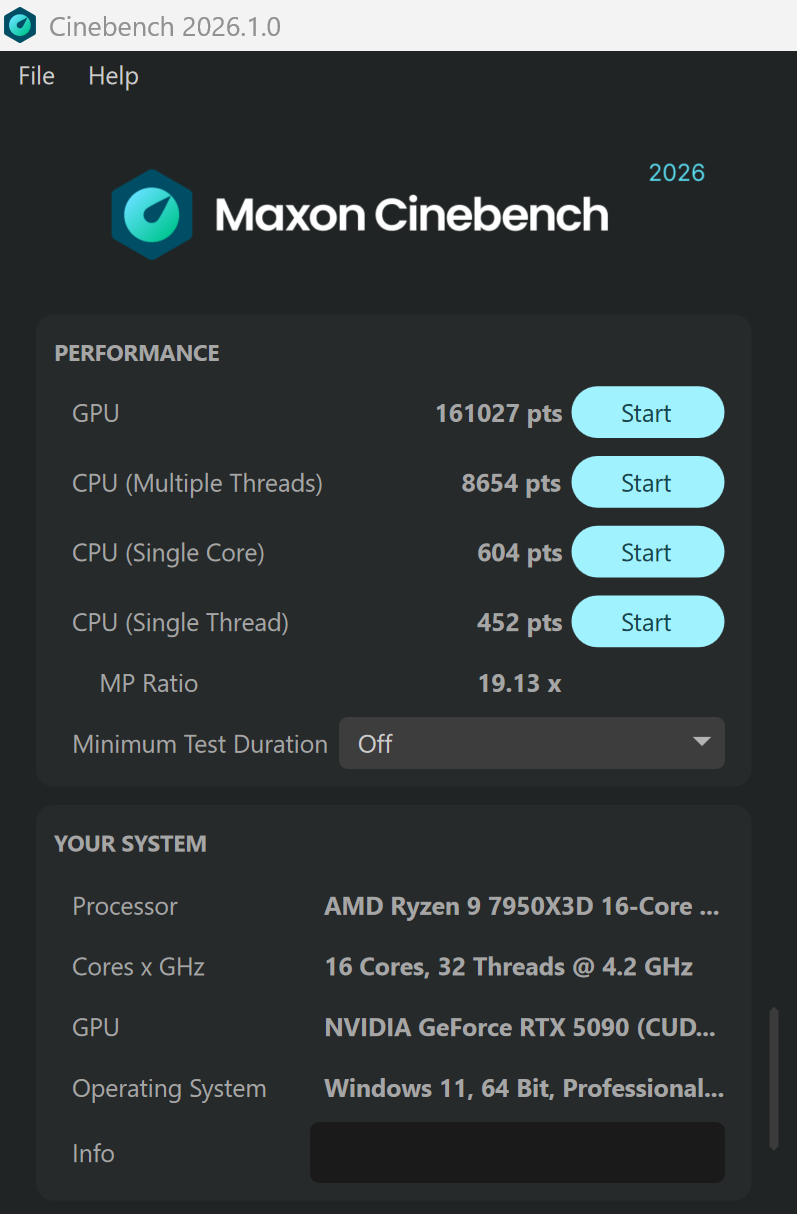Image resolution: width=797 pixels, height=1214 pixels.
Task: Click the Cores x GHz system entry
Action: point(508,966)
